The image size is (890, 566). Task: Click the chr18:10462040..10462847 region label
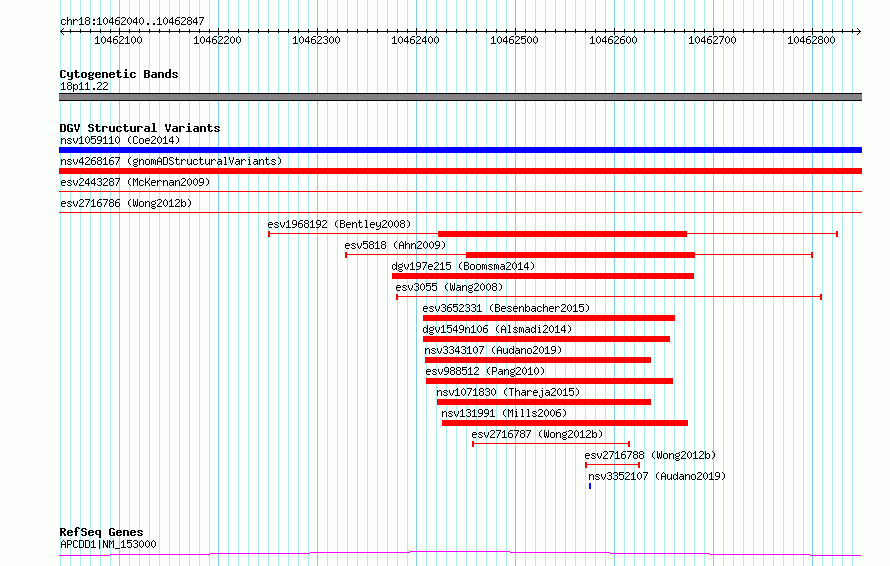[132, 22]
